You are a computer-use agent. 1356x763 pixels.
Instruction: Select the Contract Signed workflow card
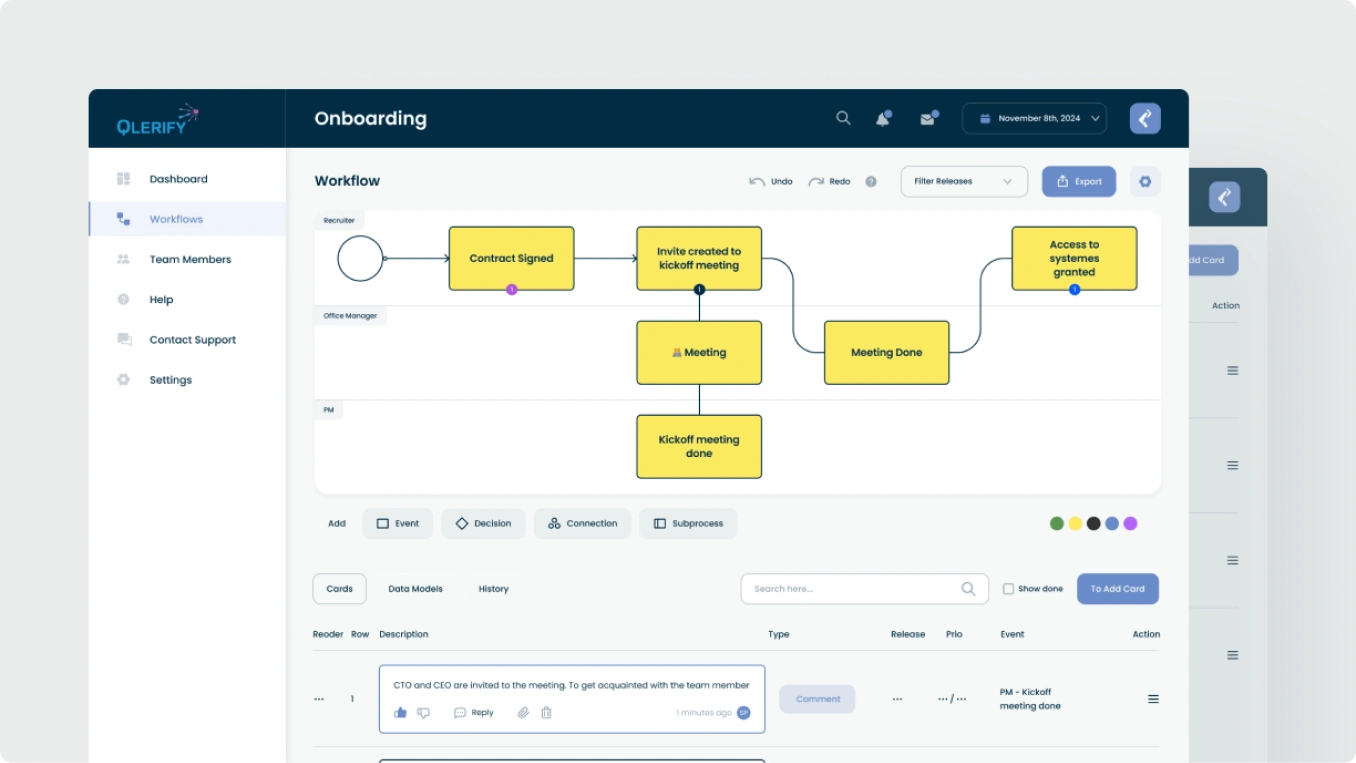[511, 258]
